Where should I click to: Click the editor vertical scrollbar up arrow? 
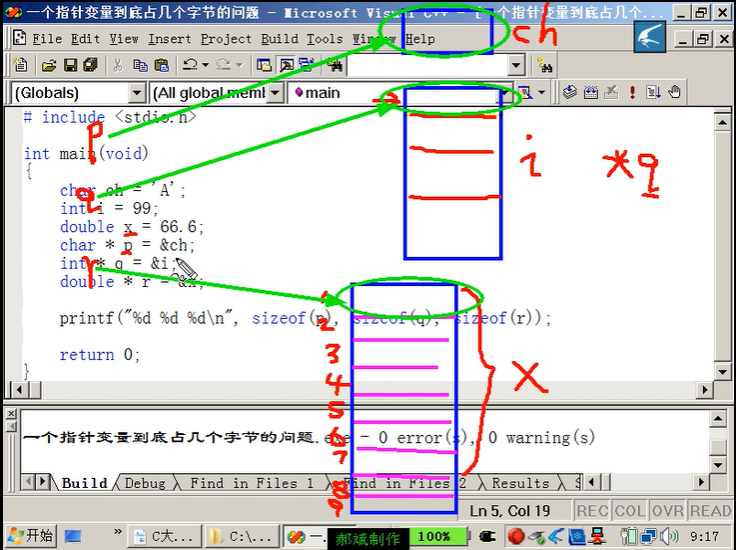(722, 123)
